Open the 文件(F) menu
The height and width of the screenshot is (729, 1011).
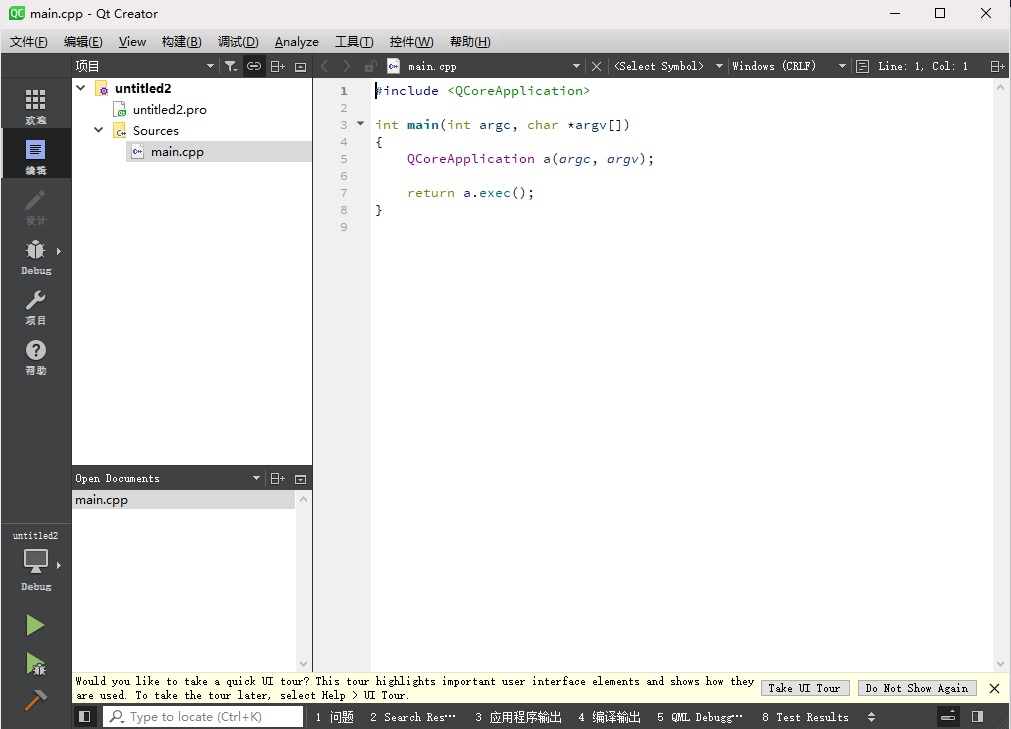[x=29, y=42]
